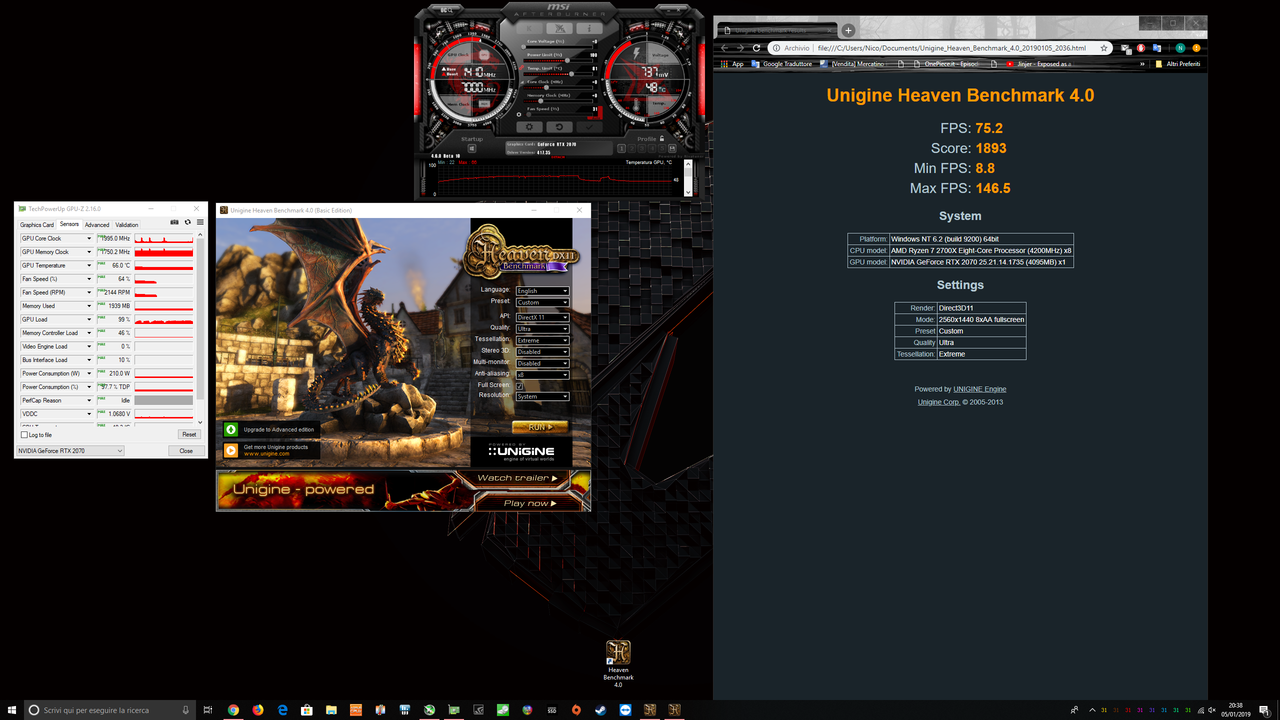Screen dimensions: 1280x720
Task: Click the UNIGINE Engine link
Action: pyautogui.click(x=980, y=389)
